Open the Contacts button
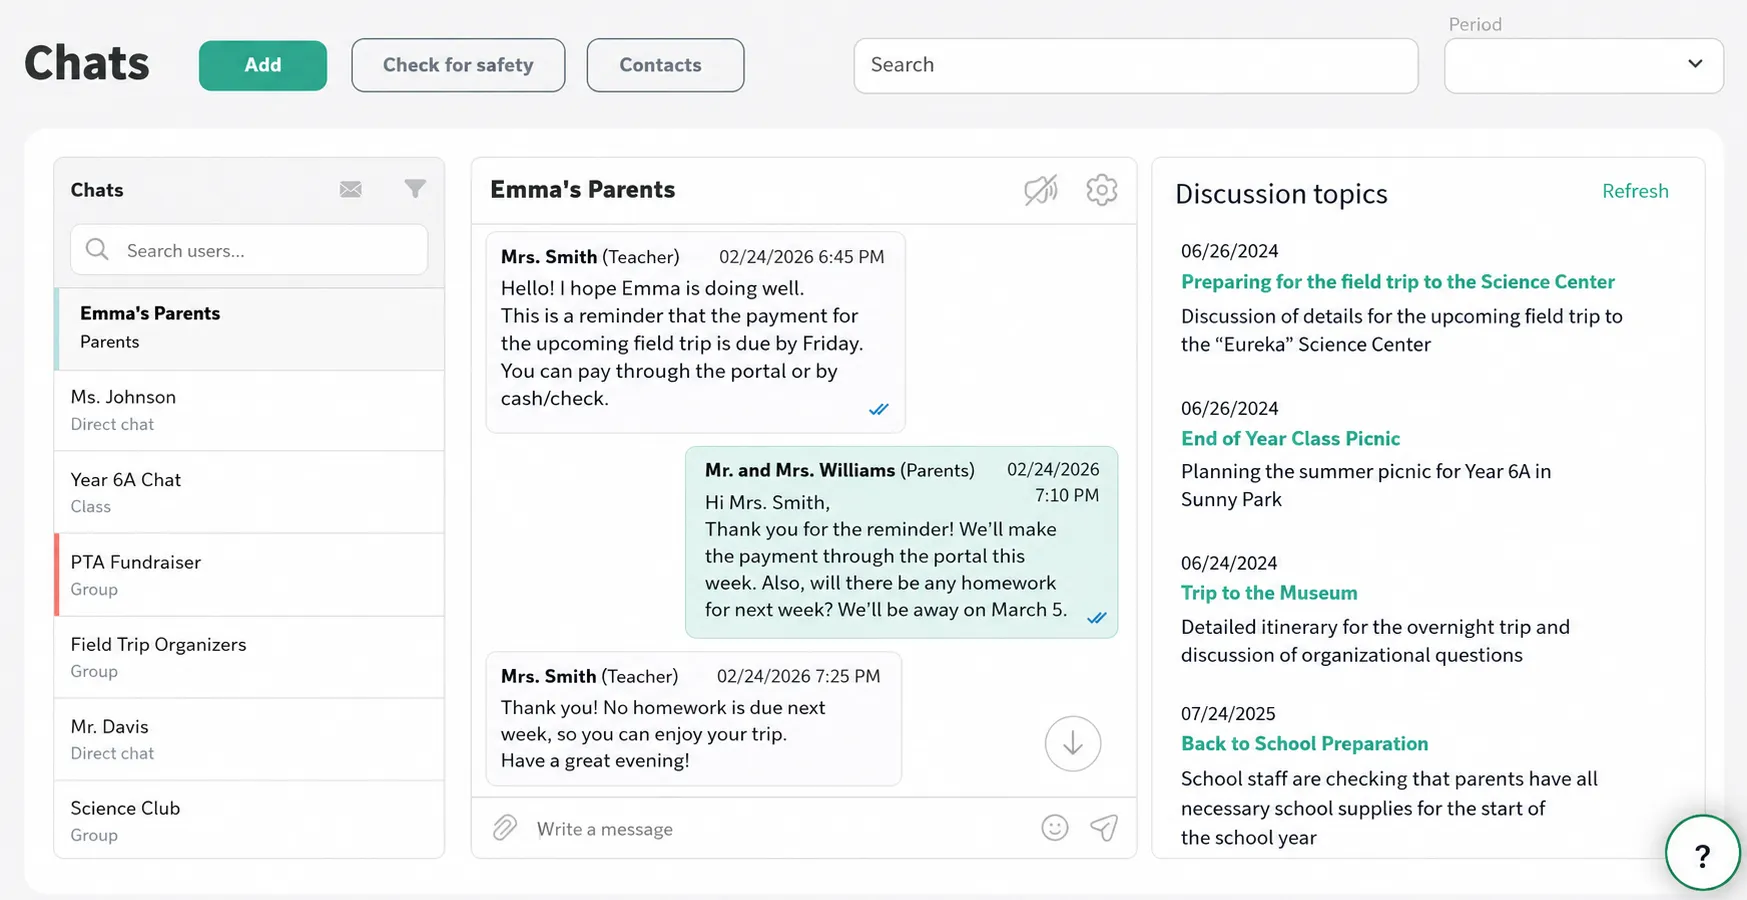The width and height of the screenshot is (1747, 900). 665,65
